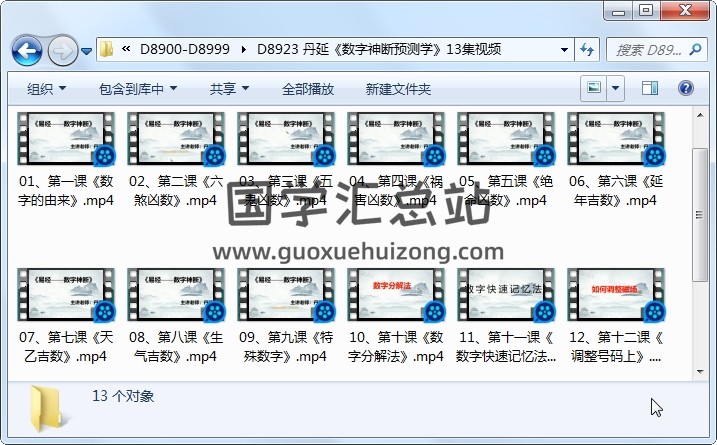
Task: Open the address bar history dropdown
Action: coord(564,49)
